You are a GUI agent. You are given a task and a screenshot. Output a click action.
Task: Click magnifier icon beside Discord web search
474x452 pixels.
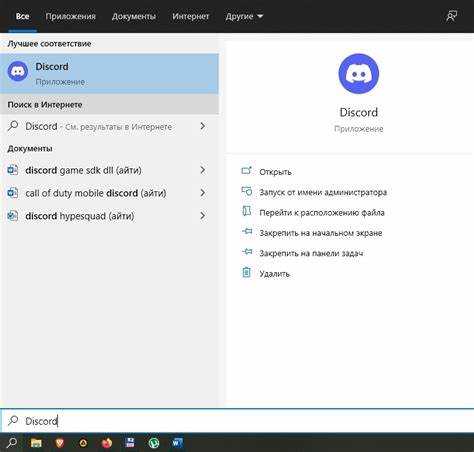point(13,126)
